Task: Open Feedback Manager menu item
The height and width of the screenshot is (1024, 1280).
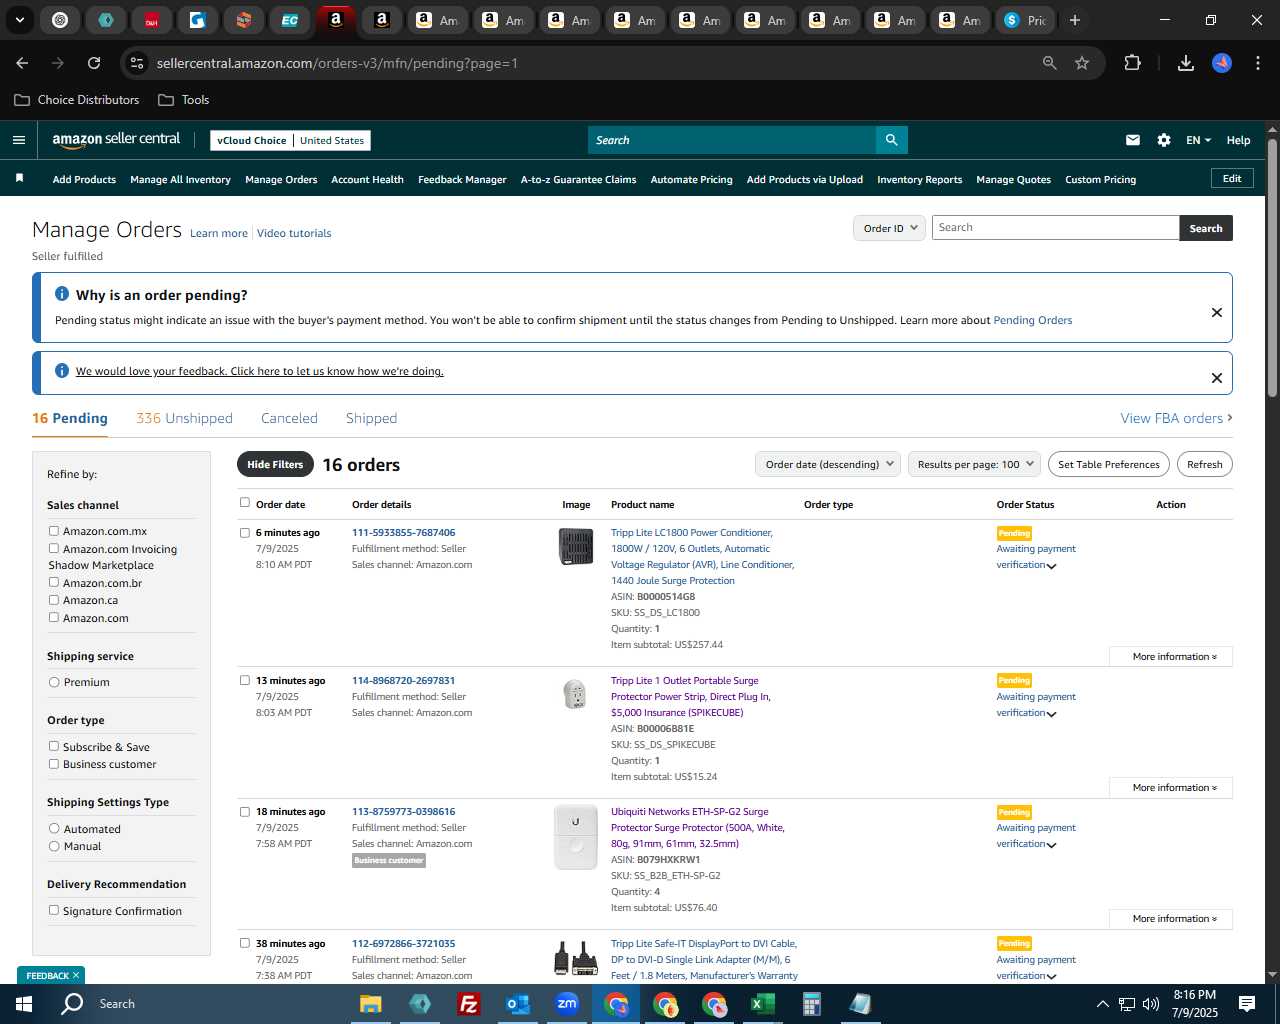Action: [462, 179]
